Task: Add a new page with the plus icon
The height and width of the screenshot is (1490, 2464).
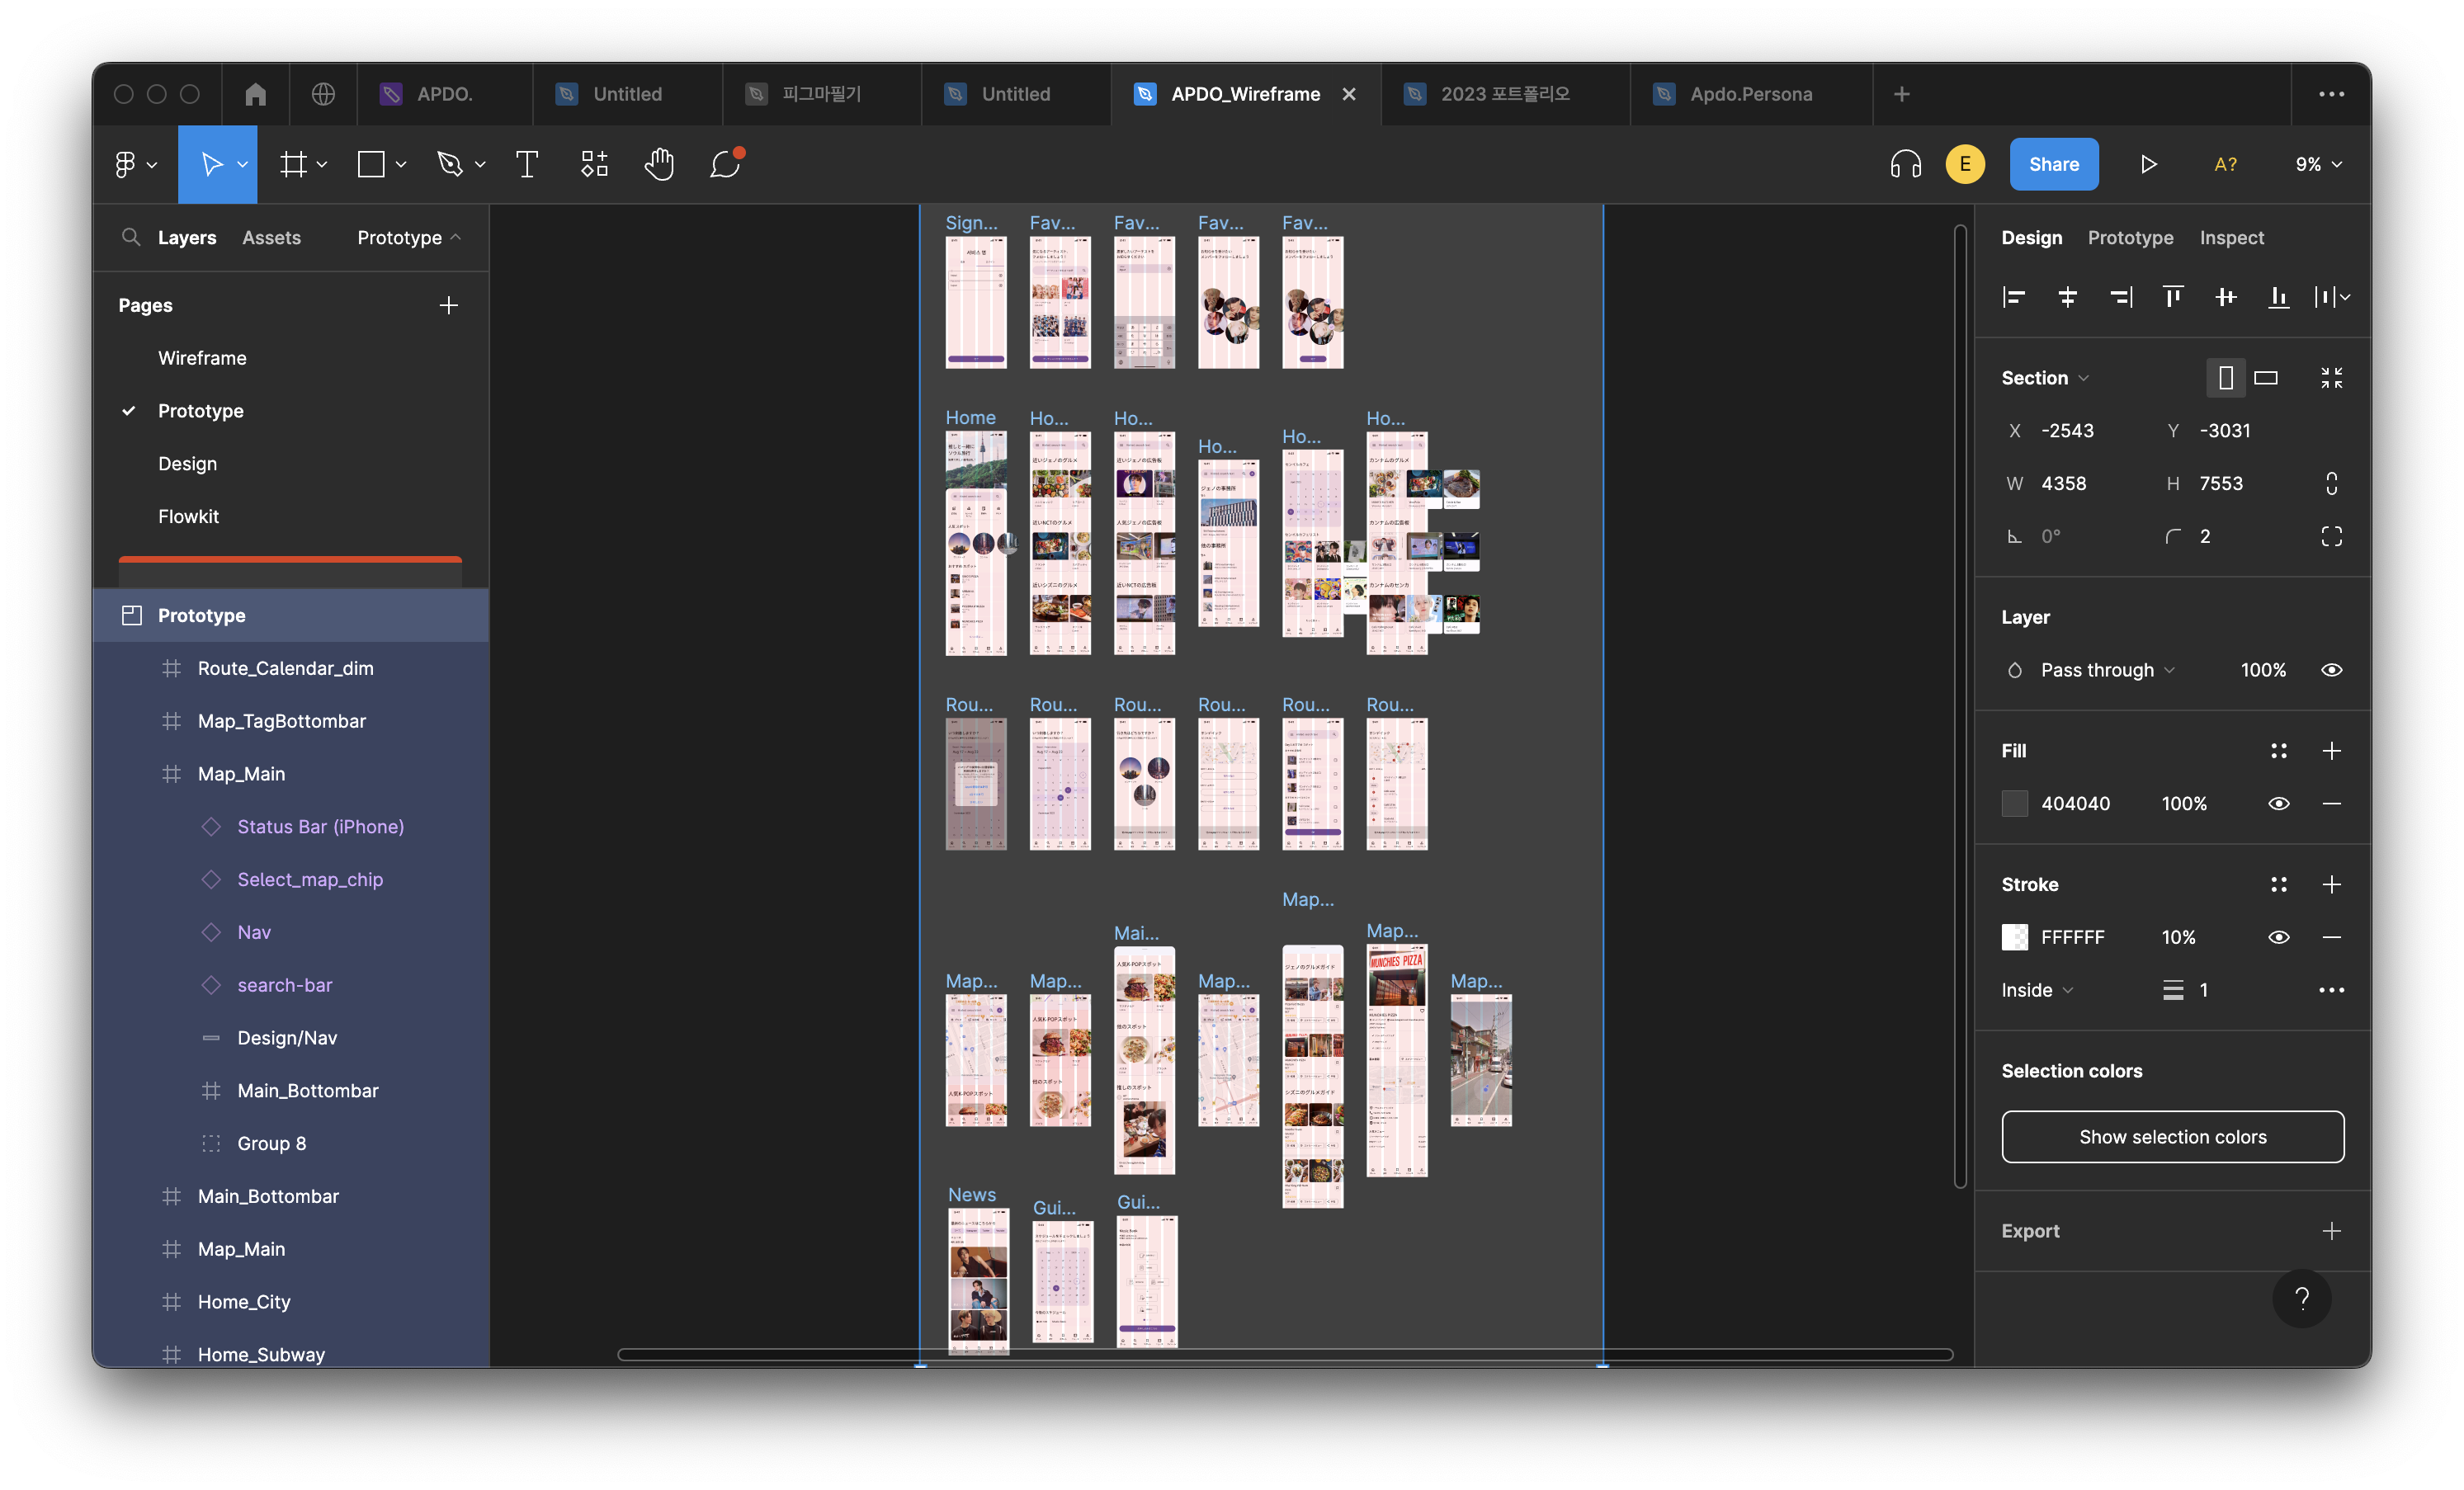Action: (x=449, y=305)
